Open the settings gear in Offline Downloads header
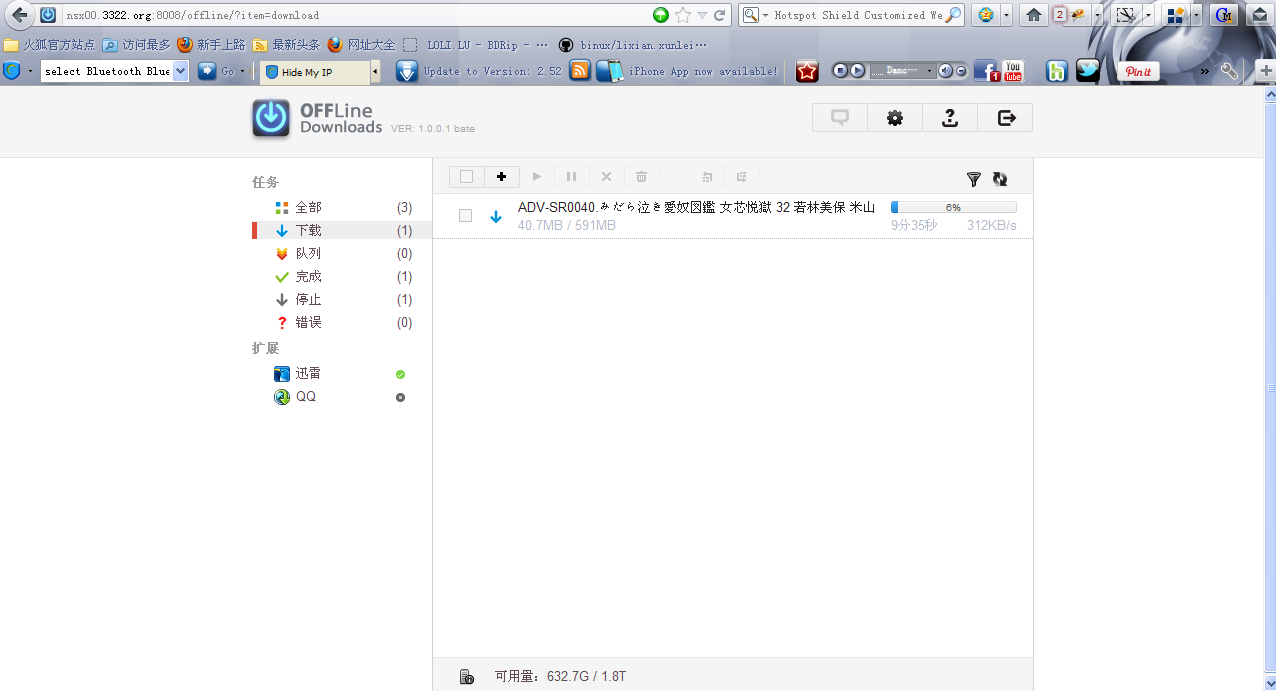Image resolution: width=1276 pixels, height=691 pixels. (895, 118)
